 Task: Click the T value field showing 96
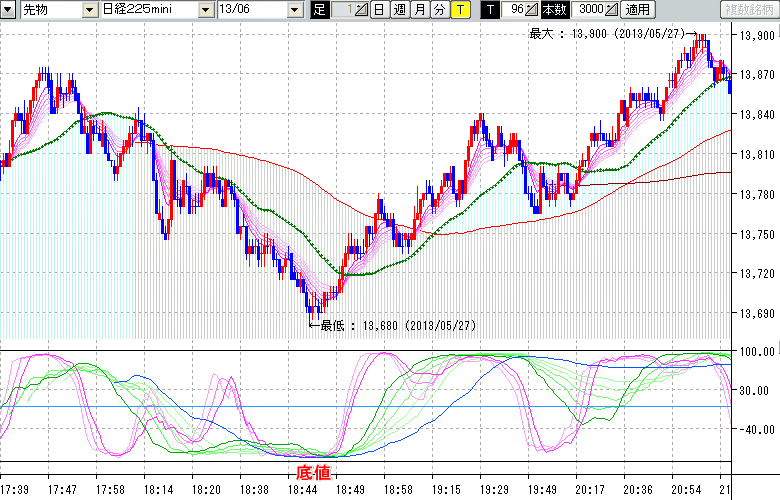[514, 9]
